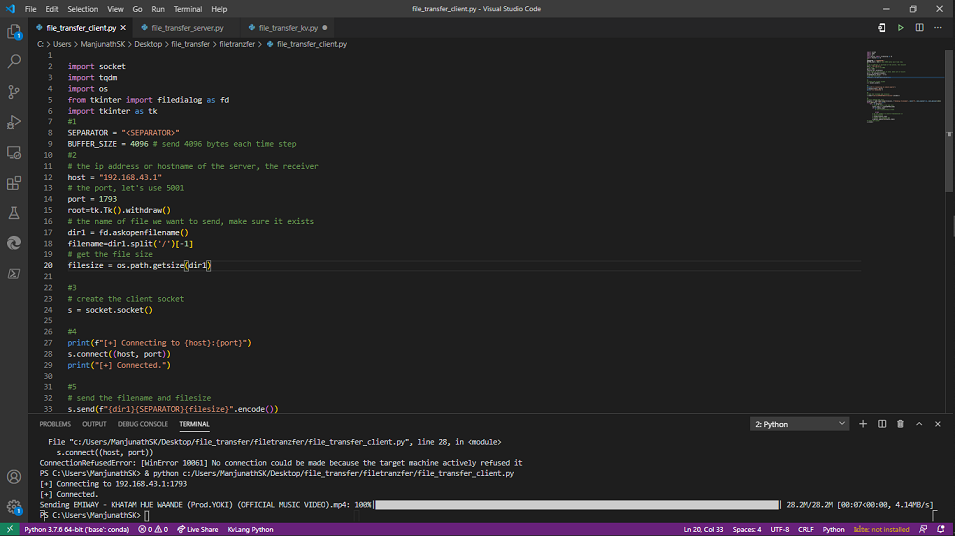Run Python file with play button
The image size is (955, 536).
(900, 27)
